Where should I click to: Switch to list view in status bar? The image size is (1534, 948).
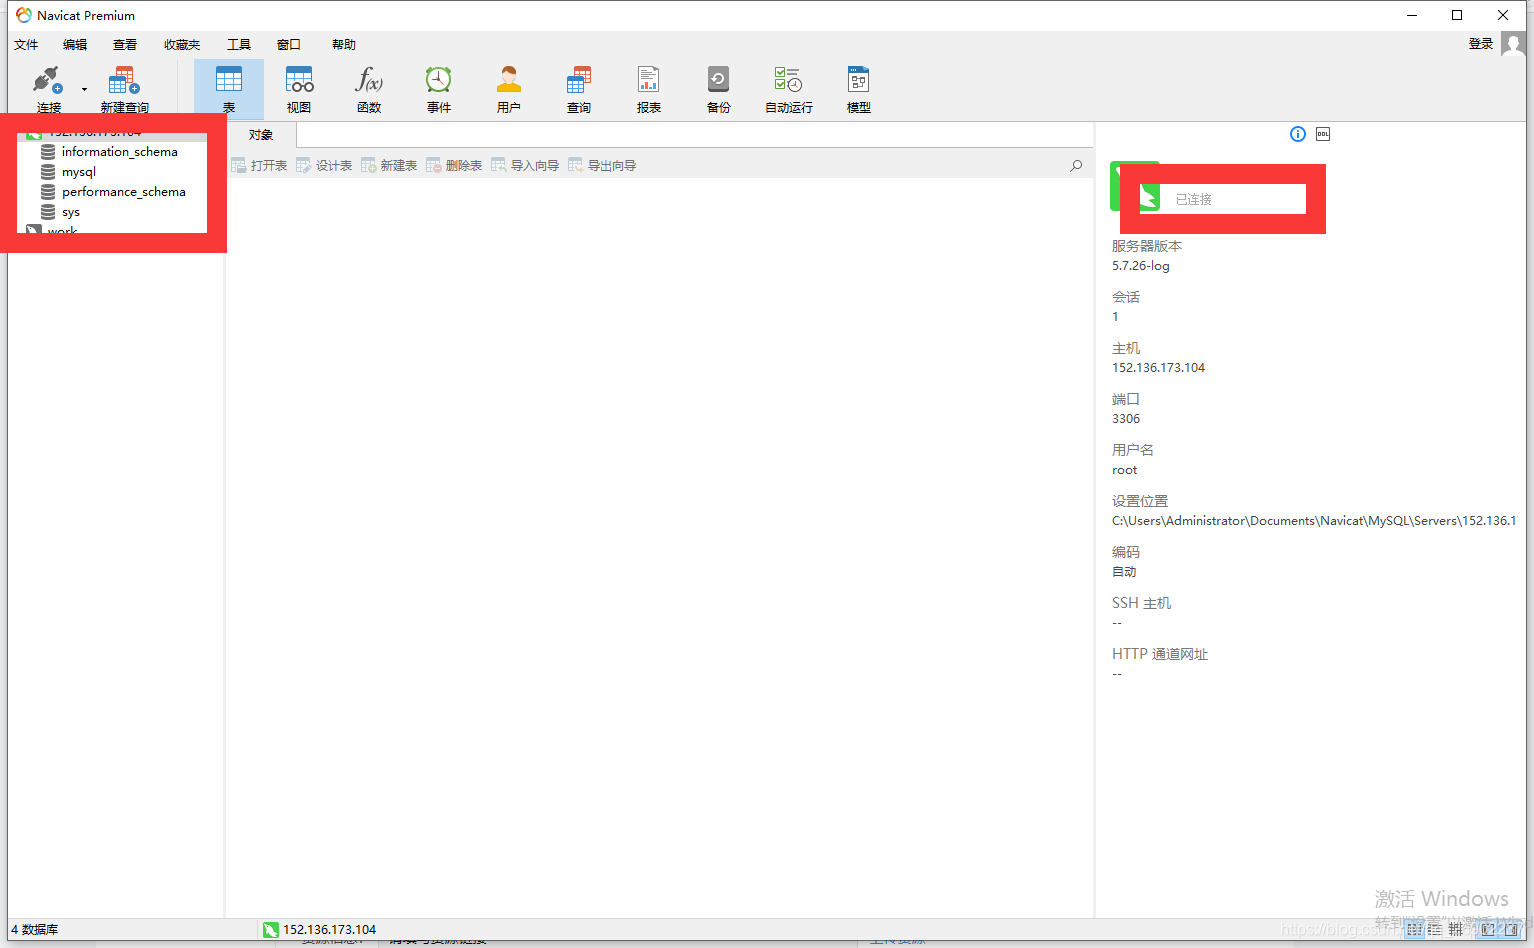pos(1415,930)
